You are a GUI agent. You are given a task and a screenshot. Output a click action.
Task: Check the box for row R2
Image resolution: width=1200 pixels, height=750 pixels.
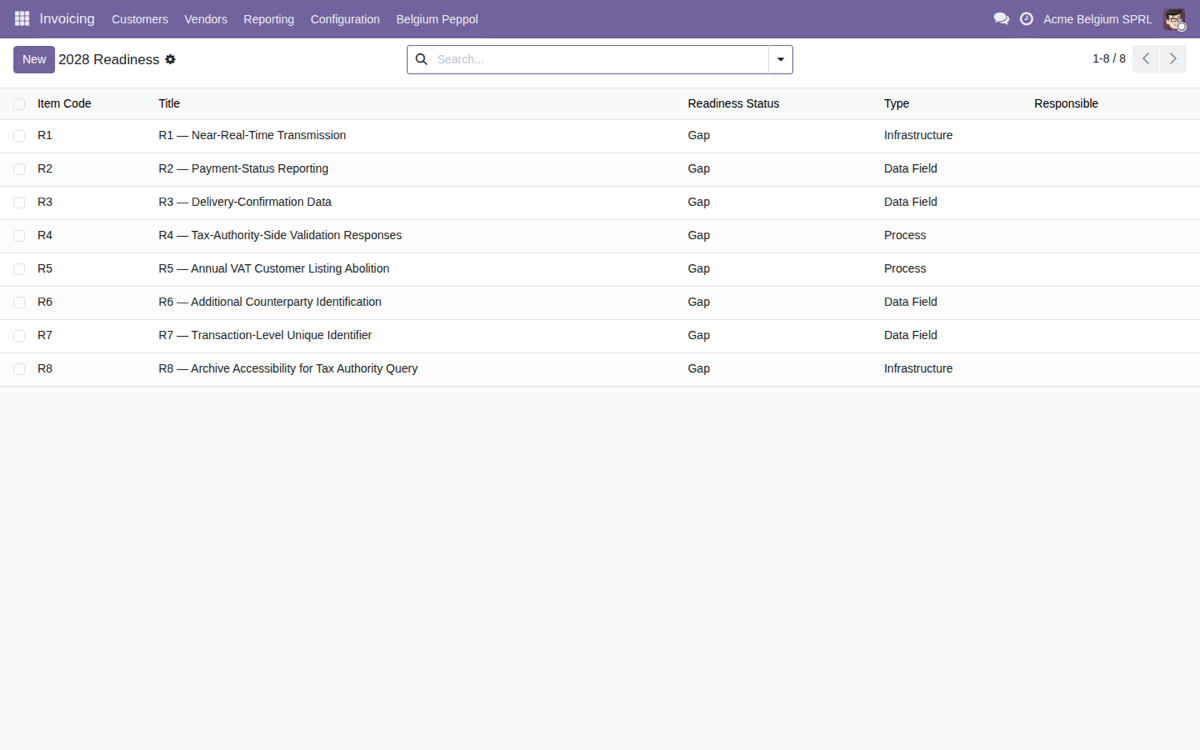click(19, 169)
